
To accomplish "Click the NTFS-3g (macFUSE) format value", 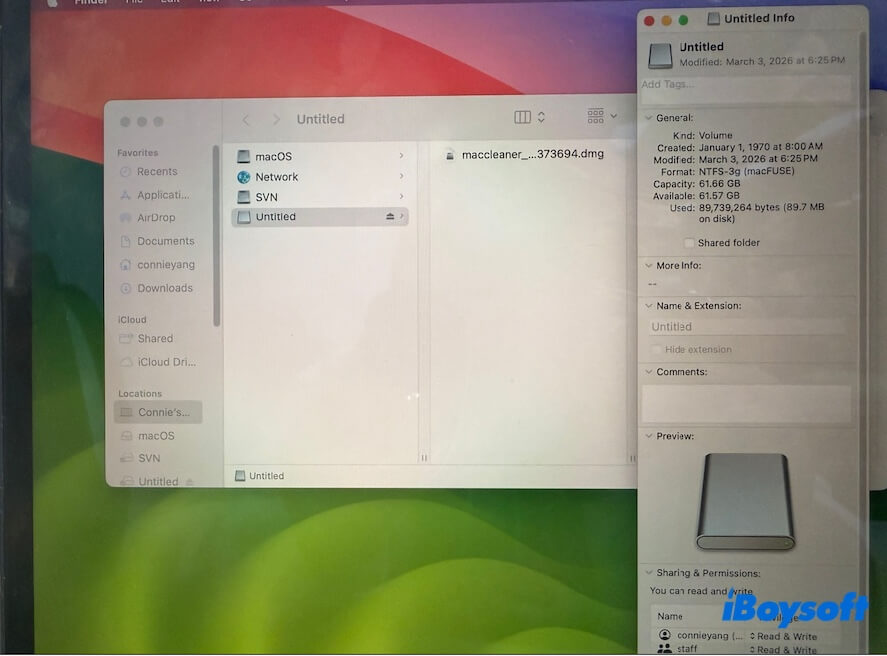I will (x=746, y=171).
